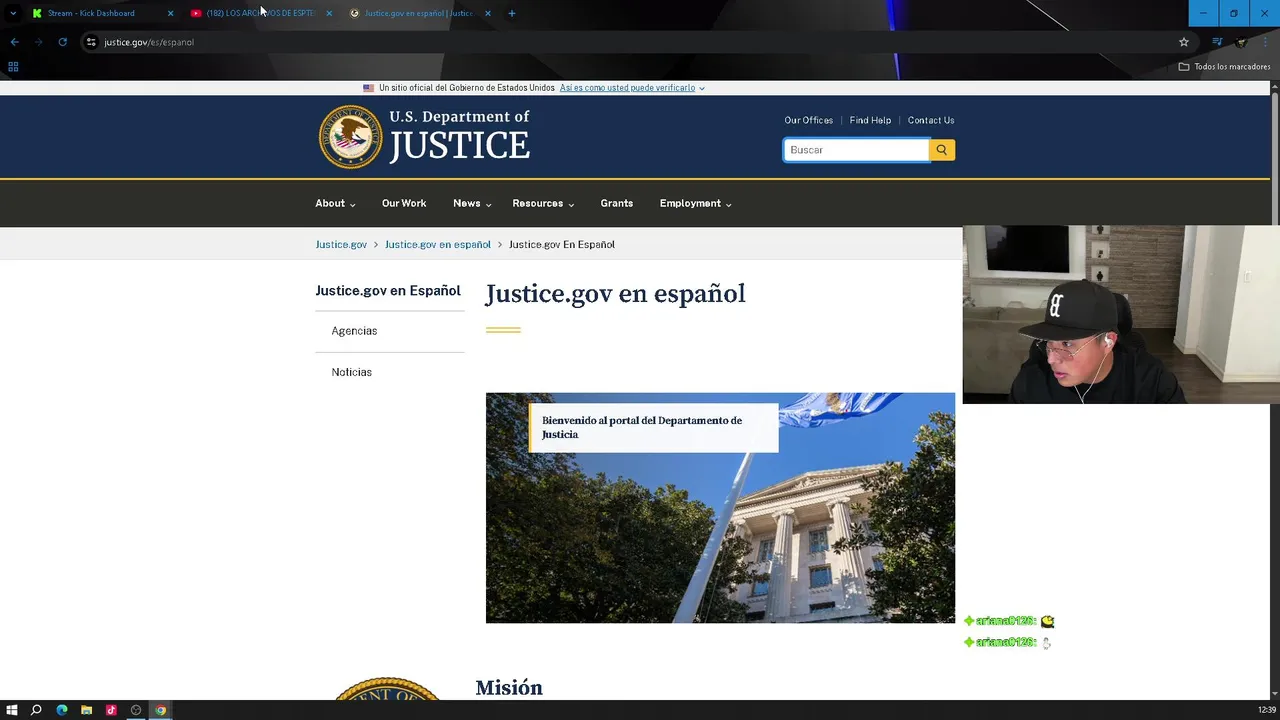Switch to the YouTube Los Archivos tab

(x=260, y=13)
